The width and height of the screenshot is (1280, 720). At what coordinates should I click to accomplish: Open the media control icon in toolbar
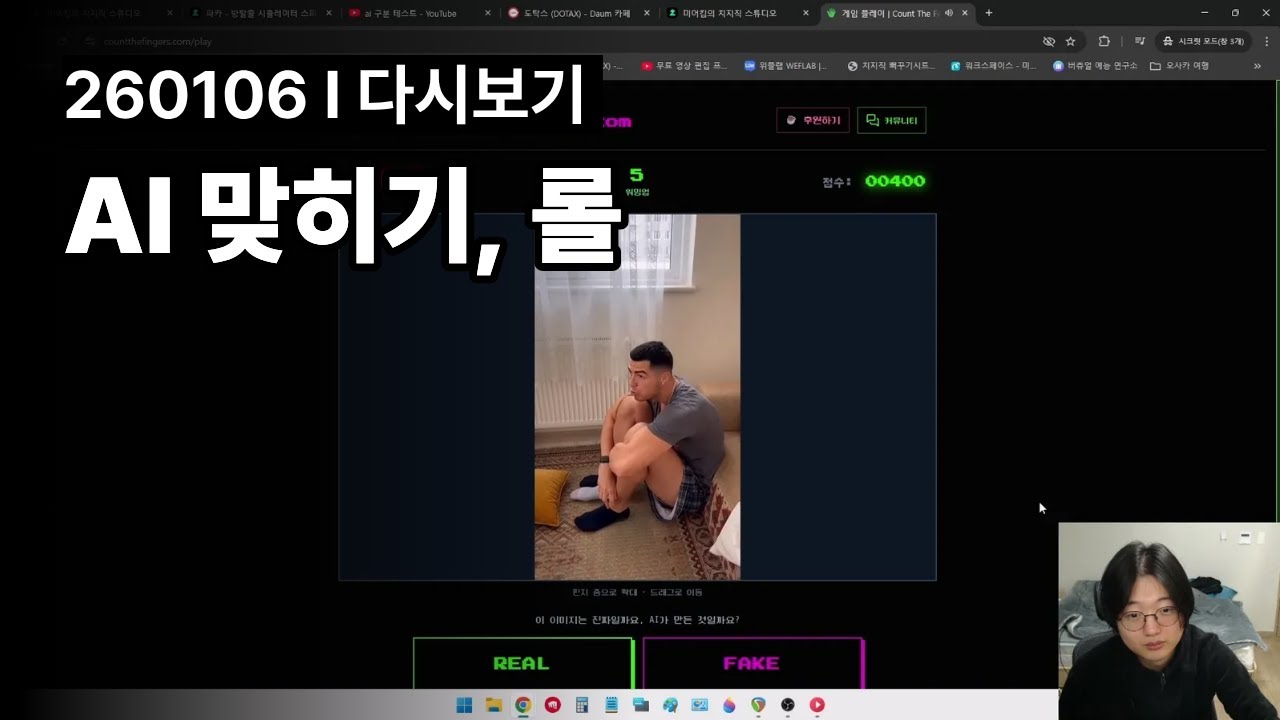pos(1140,41)
